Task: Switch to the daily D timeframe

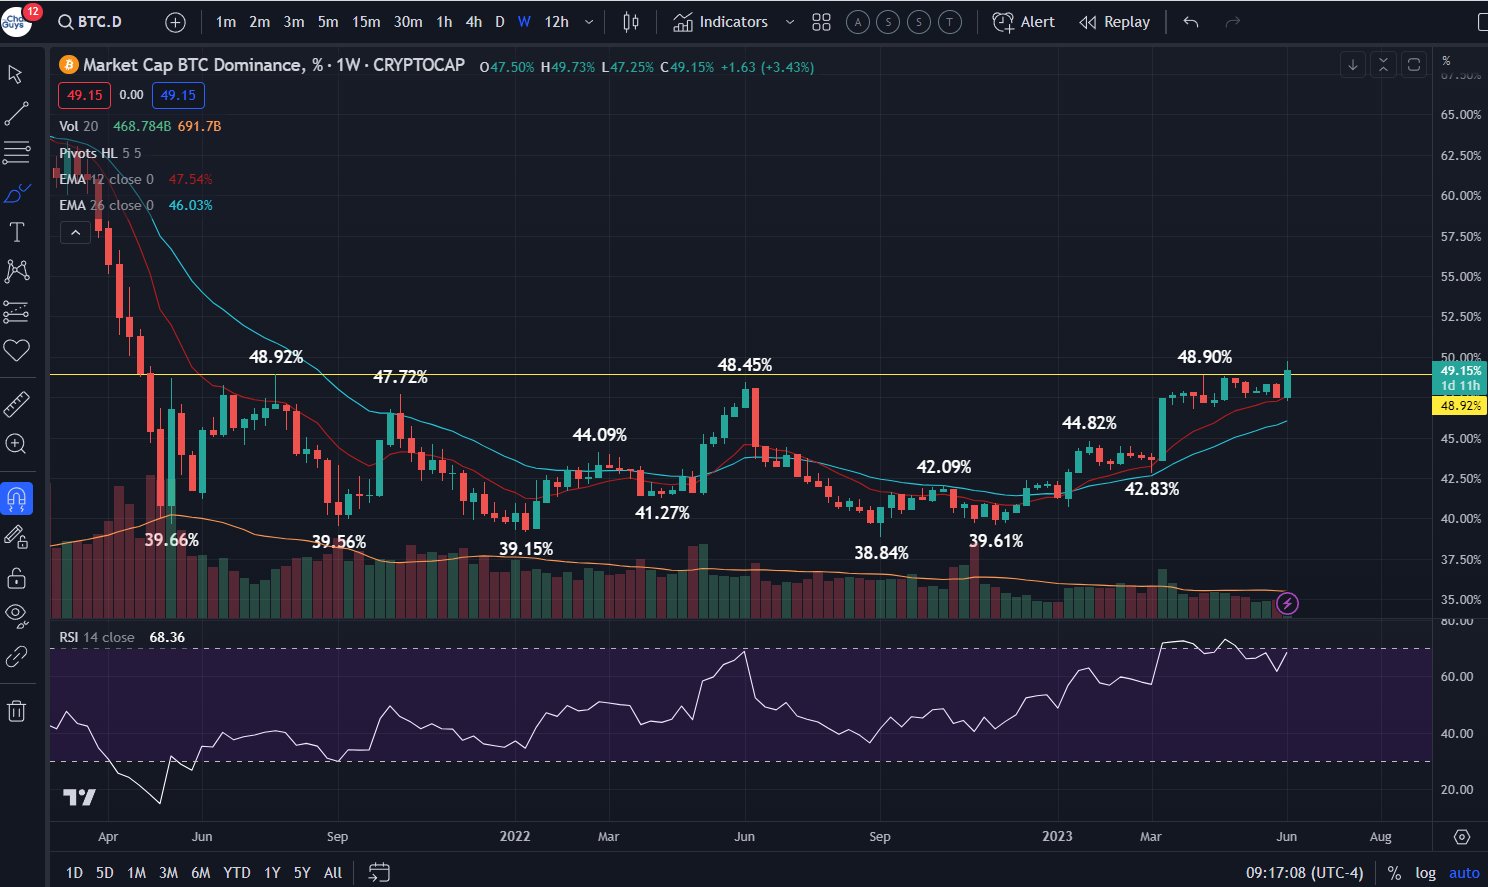Action: click(x=500, y=22)
